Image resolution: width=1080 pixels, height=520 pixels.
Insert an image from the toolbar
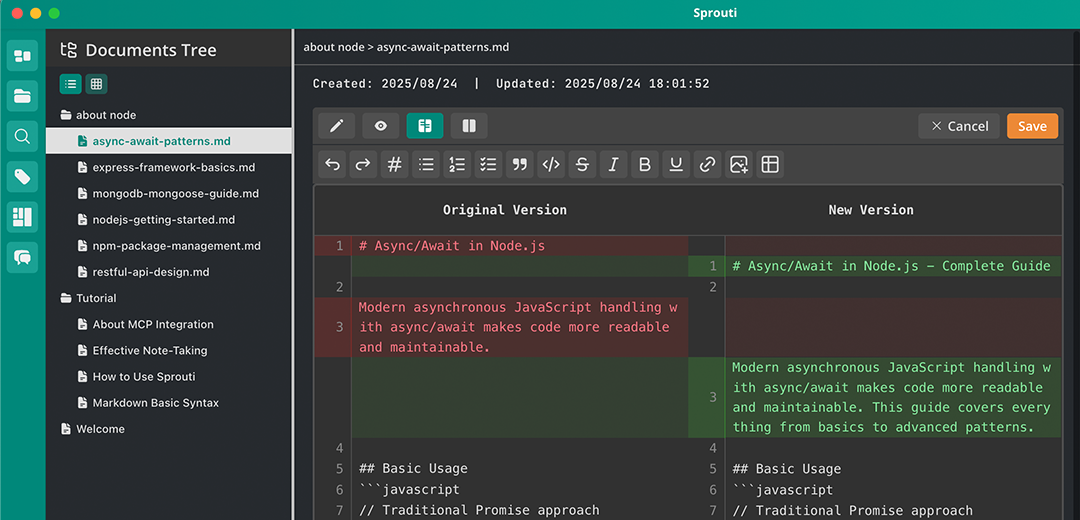tap(739, 165)
